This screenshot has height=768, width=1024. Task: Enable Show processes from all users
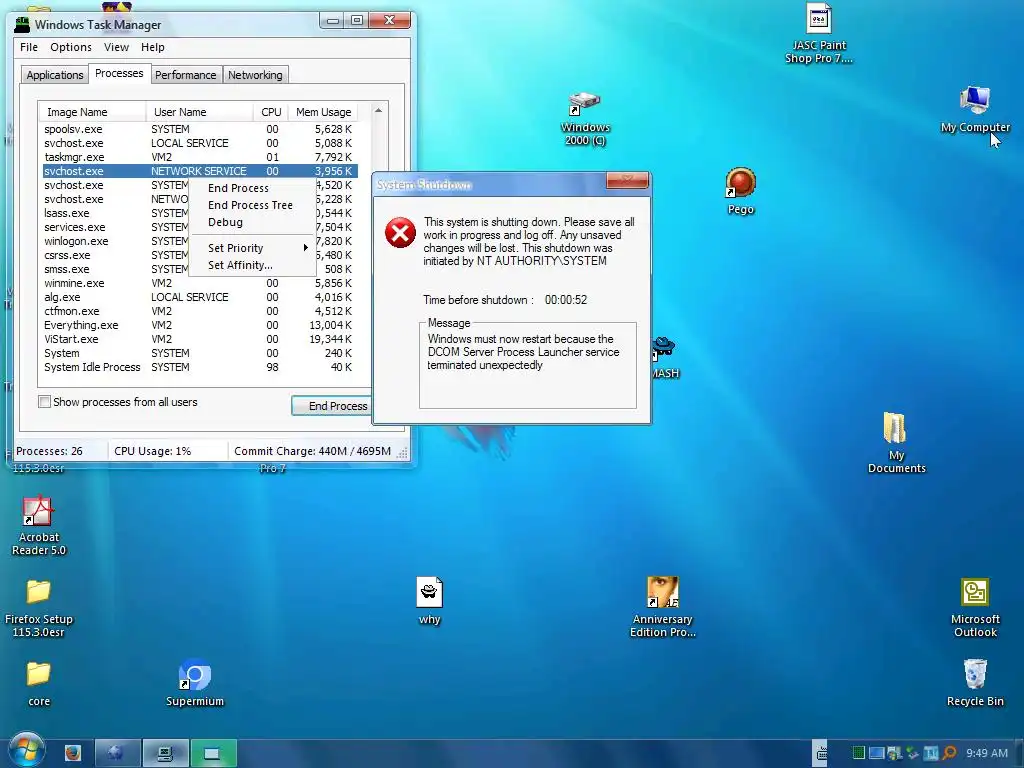(44, 402)
